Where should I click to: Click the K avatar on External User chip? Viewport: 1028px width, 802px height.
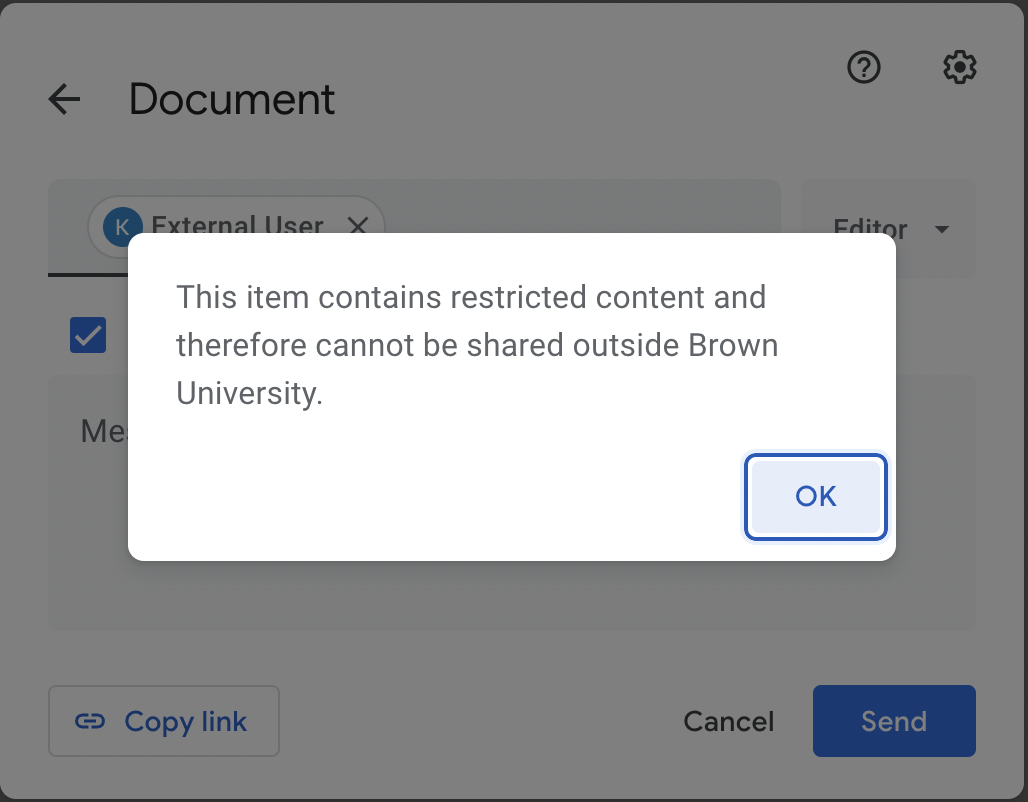click(x=123, y=227)
